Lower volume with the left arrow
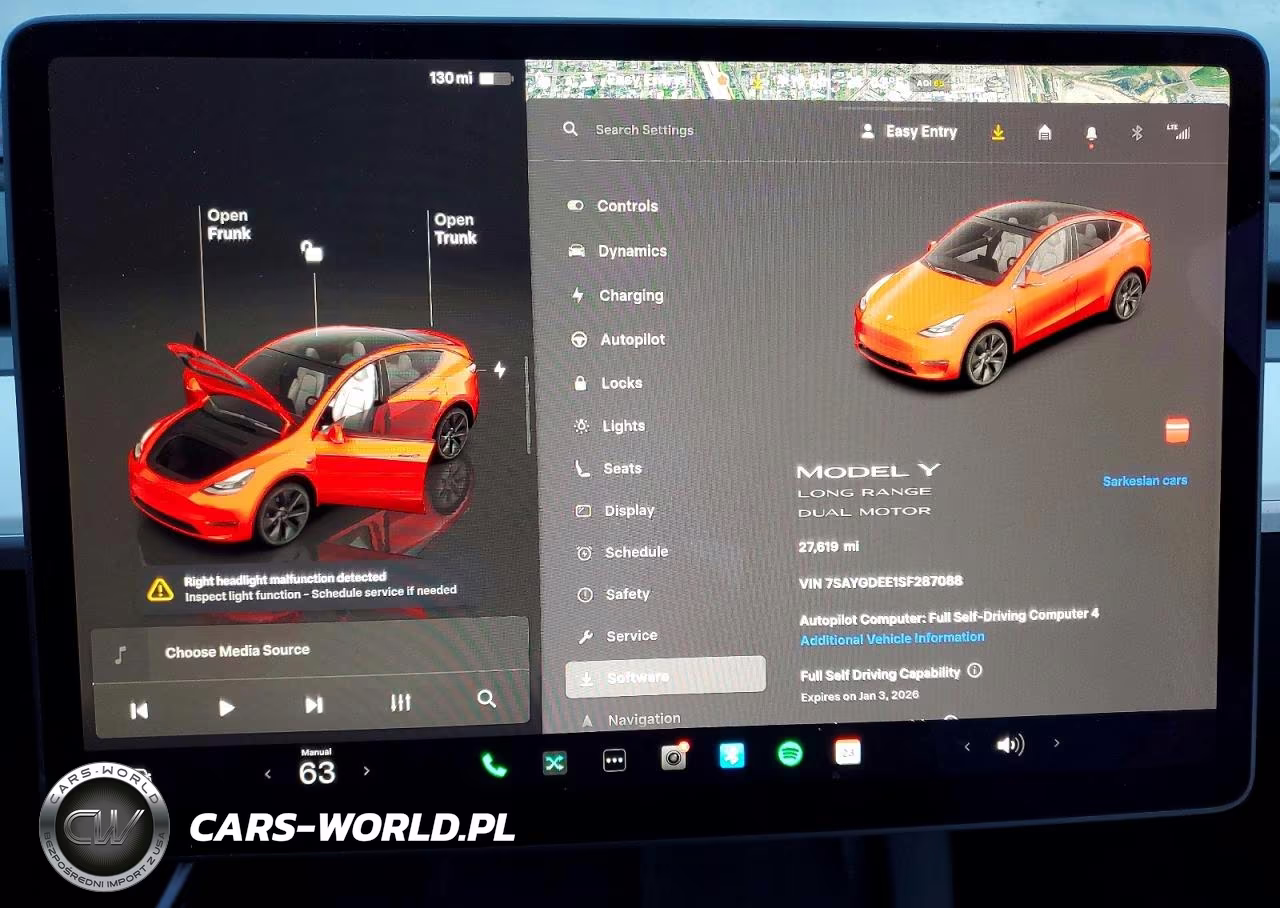This screenshot has height=908, width=1280. (x=967, y=747)
